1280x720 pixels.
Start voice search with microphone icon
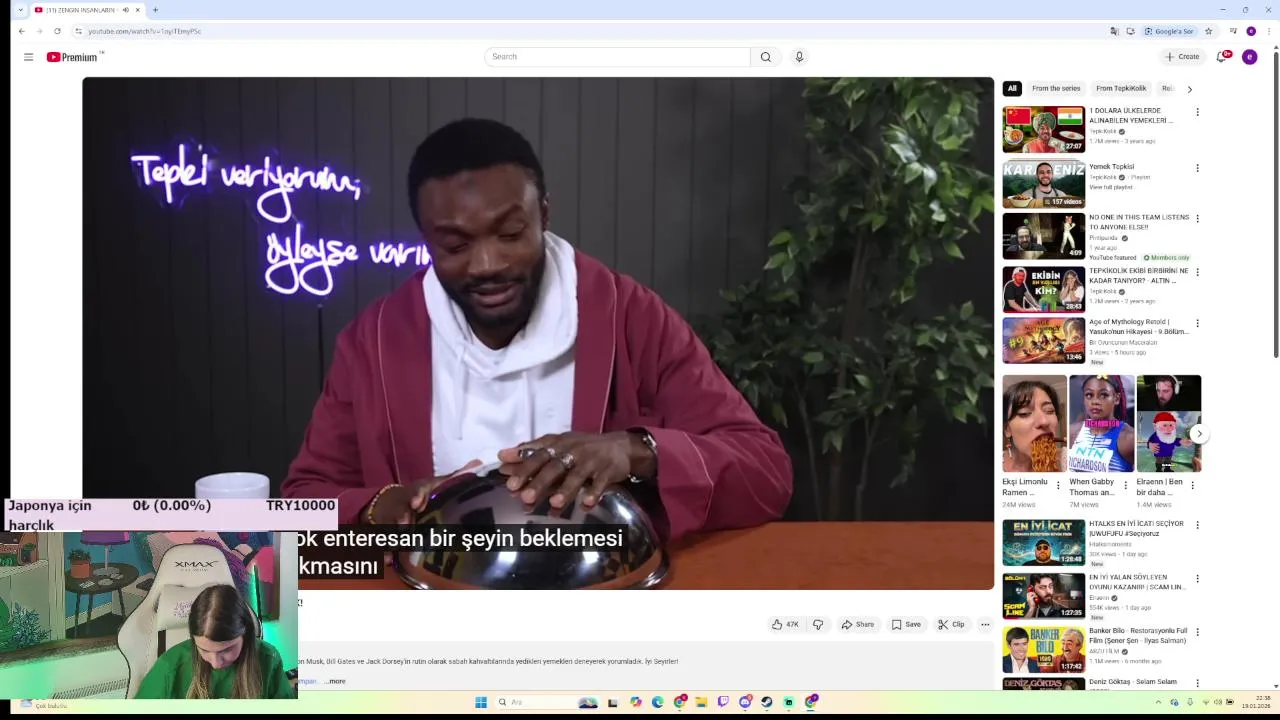[799, 57]
